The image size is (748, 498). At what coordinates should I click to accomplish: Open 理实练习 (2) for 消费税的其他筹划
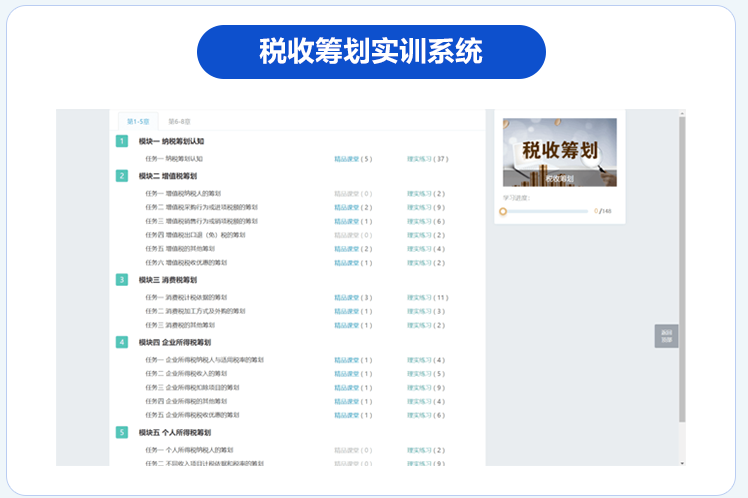click(426, 325)
